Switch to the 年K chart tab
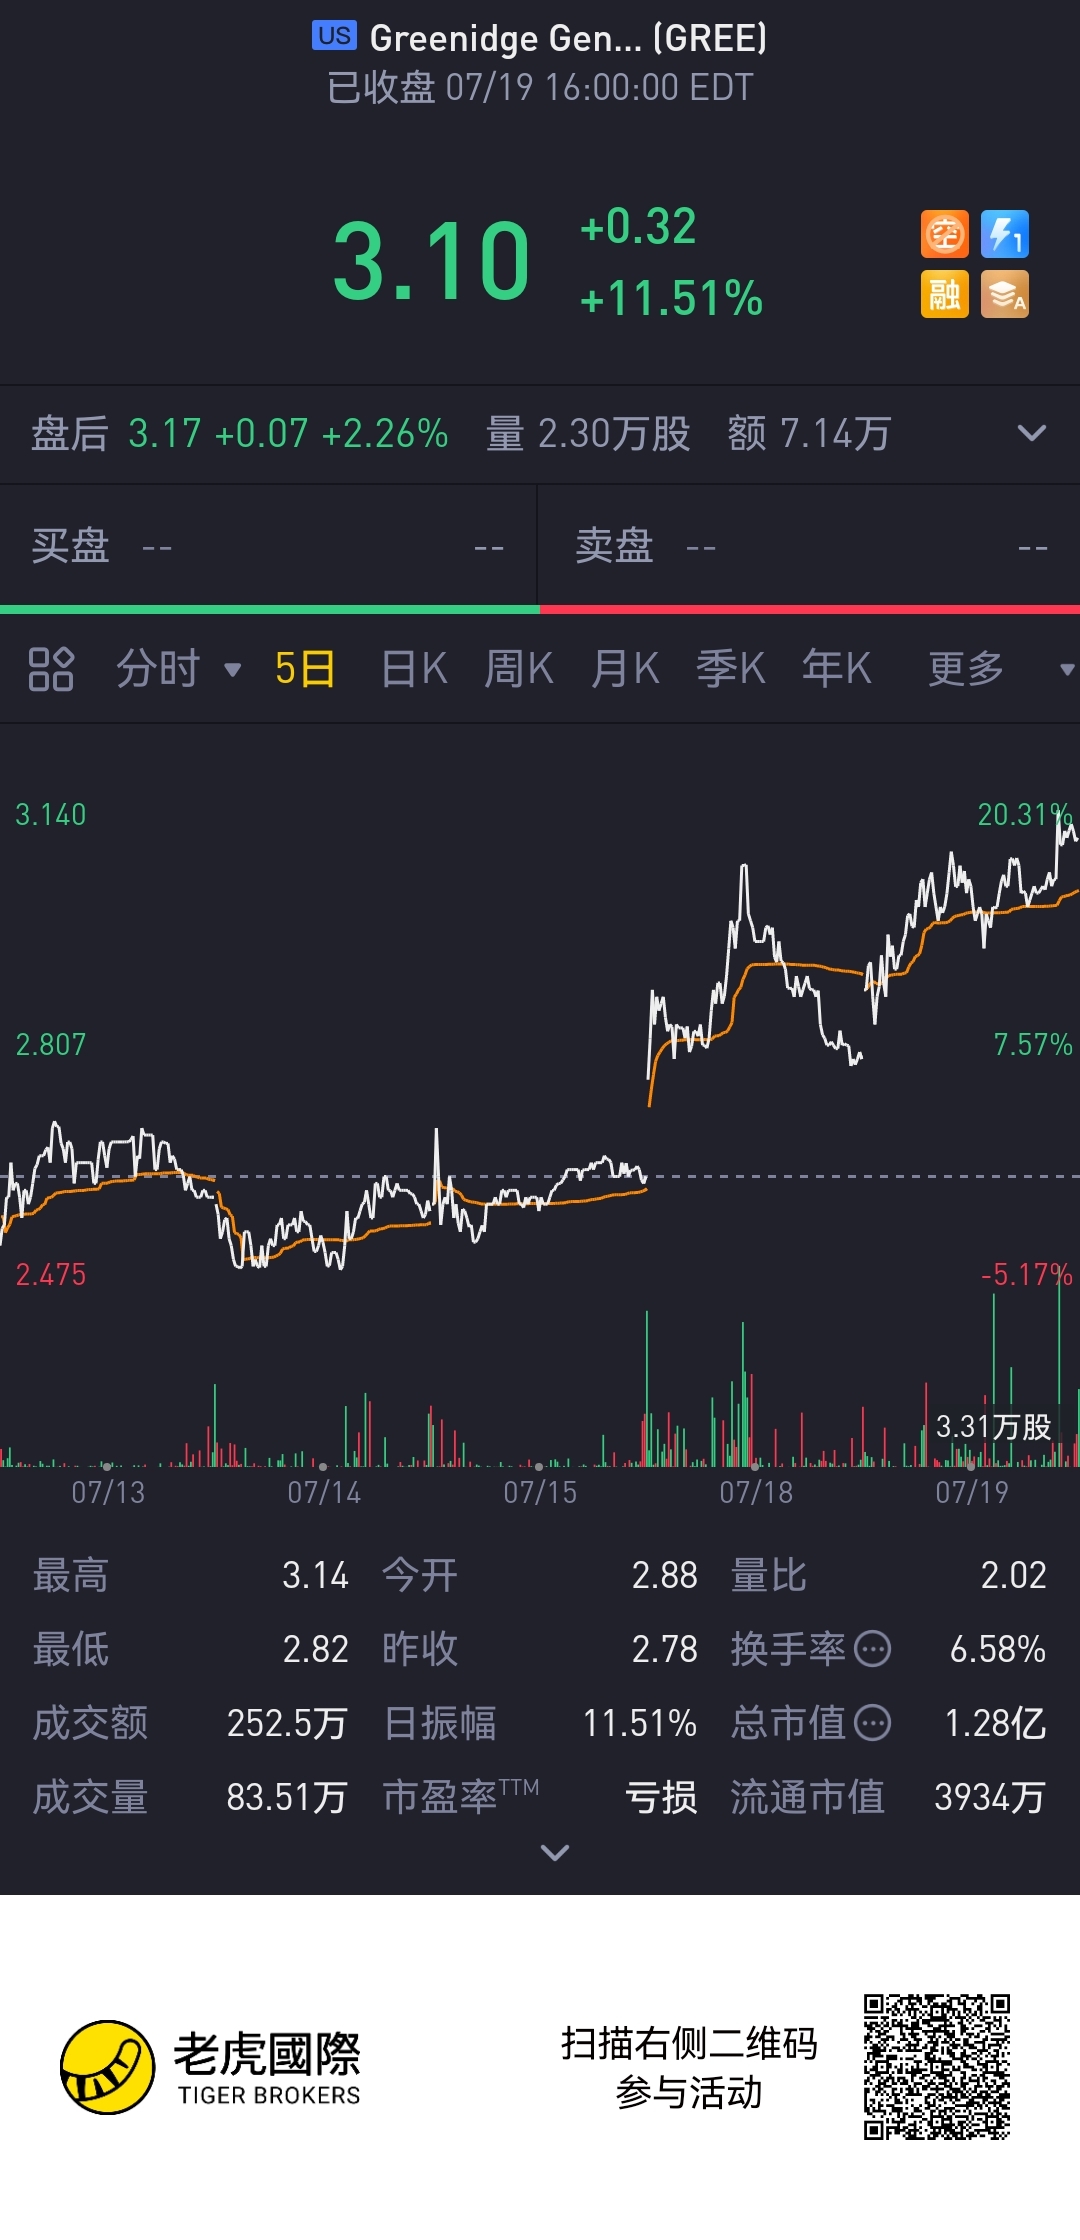The width and height of the screenshot is (1080, 2240). coord(837,668)
